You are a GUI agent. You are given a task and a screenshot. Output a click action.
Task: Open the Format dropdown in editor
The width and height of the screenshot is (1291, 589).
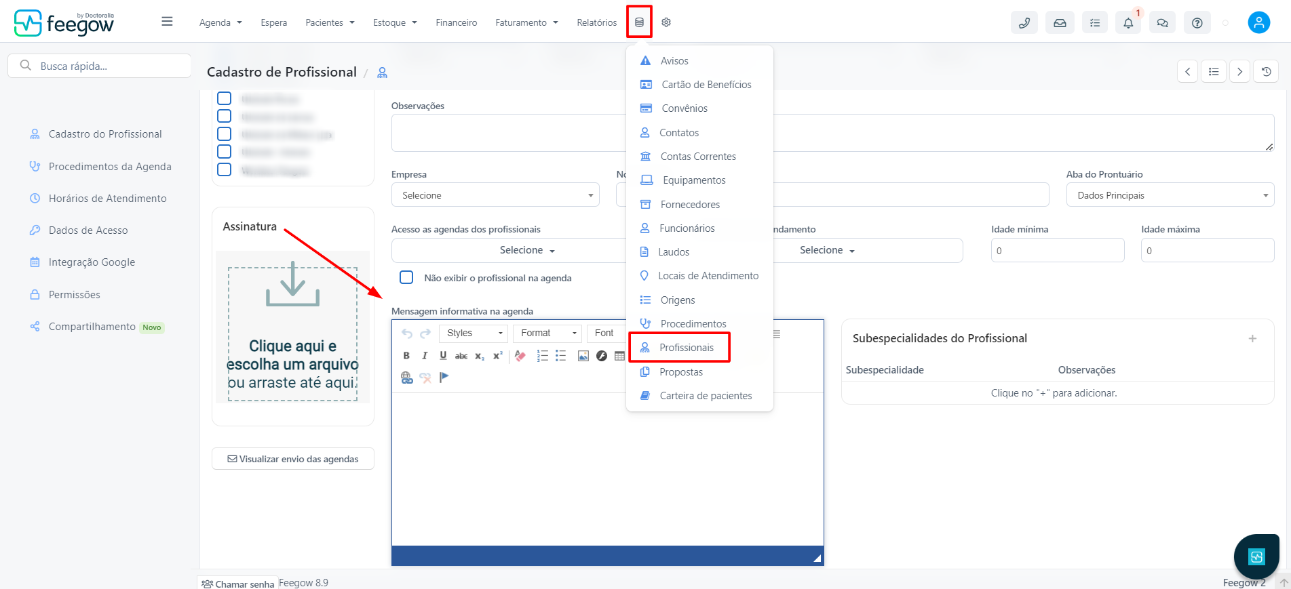pyautogui.click(x=547, y=333)
